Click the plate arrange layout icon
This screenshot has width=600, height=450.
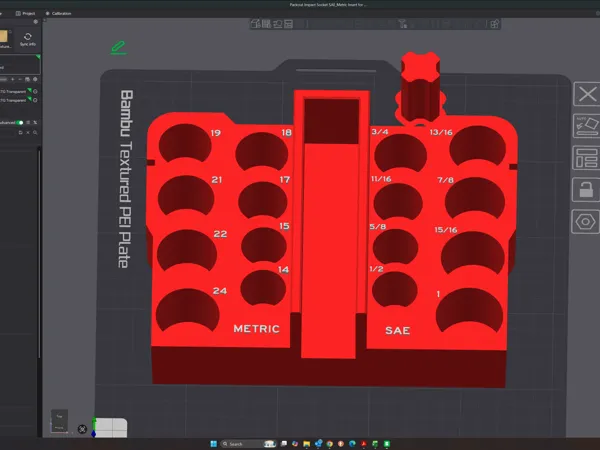point(587,157)
